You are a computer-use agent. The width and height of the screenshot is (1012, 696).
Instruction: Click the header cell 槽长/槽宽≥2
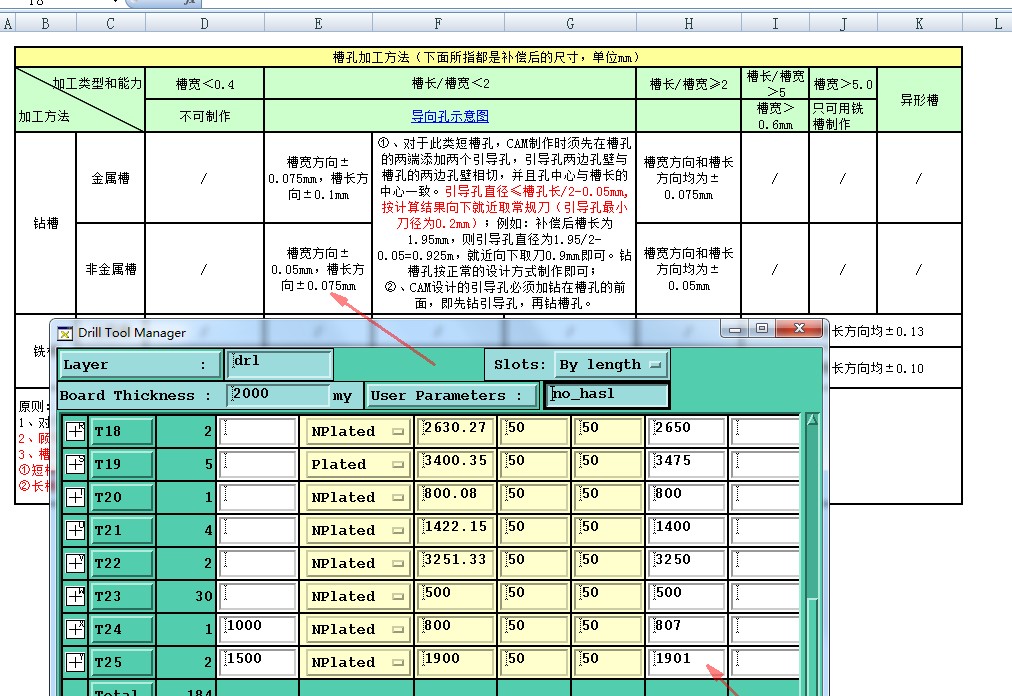click(689, 83)
